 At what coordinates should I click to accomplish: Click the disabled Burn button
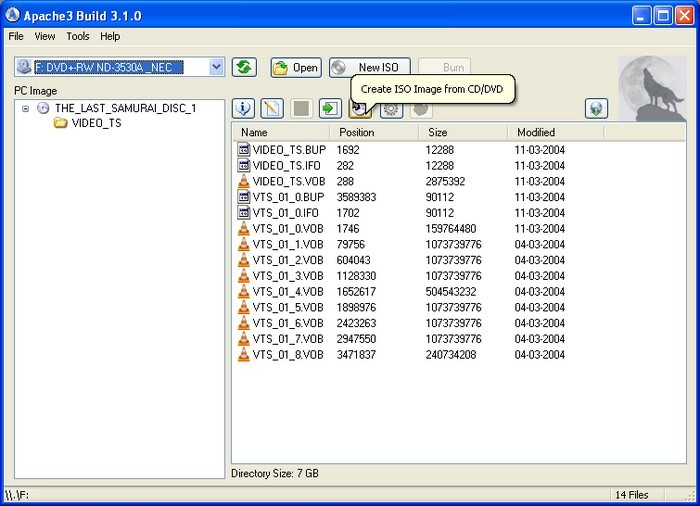click(445, 67)
